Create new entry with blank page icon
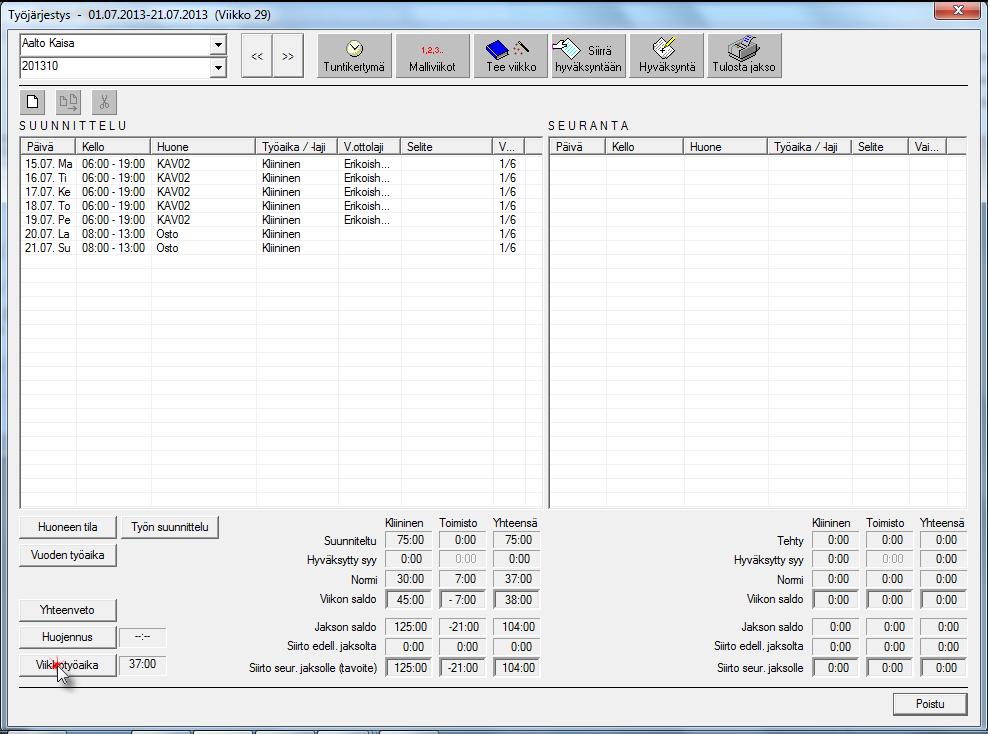988x734 pixels. [32, 101]
